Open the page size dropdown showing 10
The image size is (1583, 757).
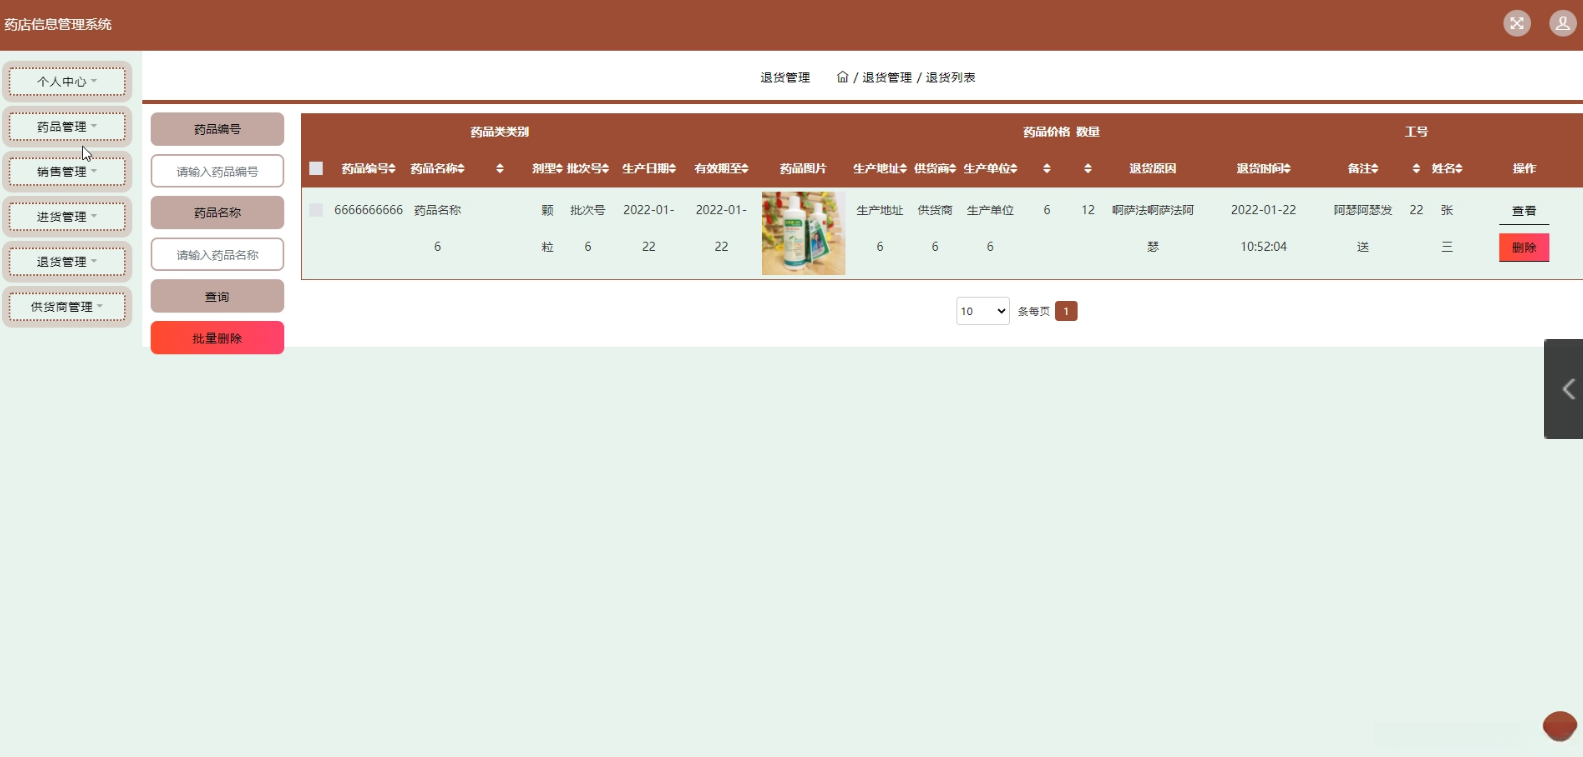tap(983, 311)
